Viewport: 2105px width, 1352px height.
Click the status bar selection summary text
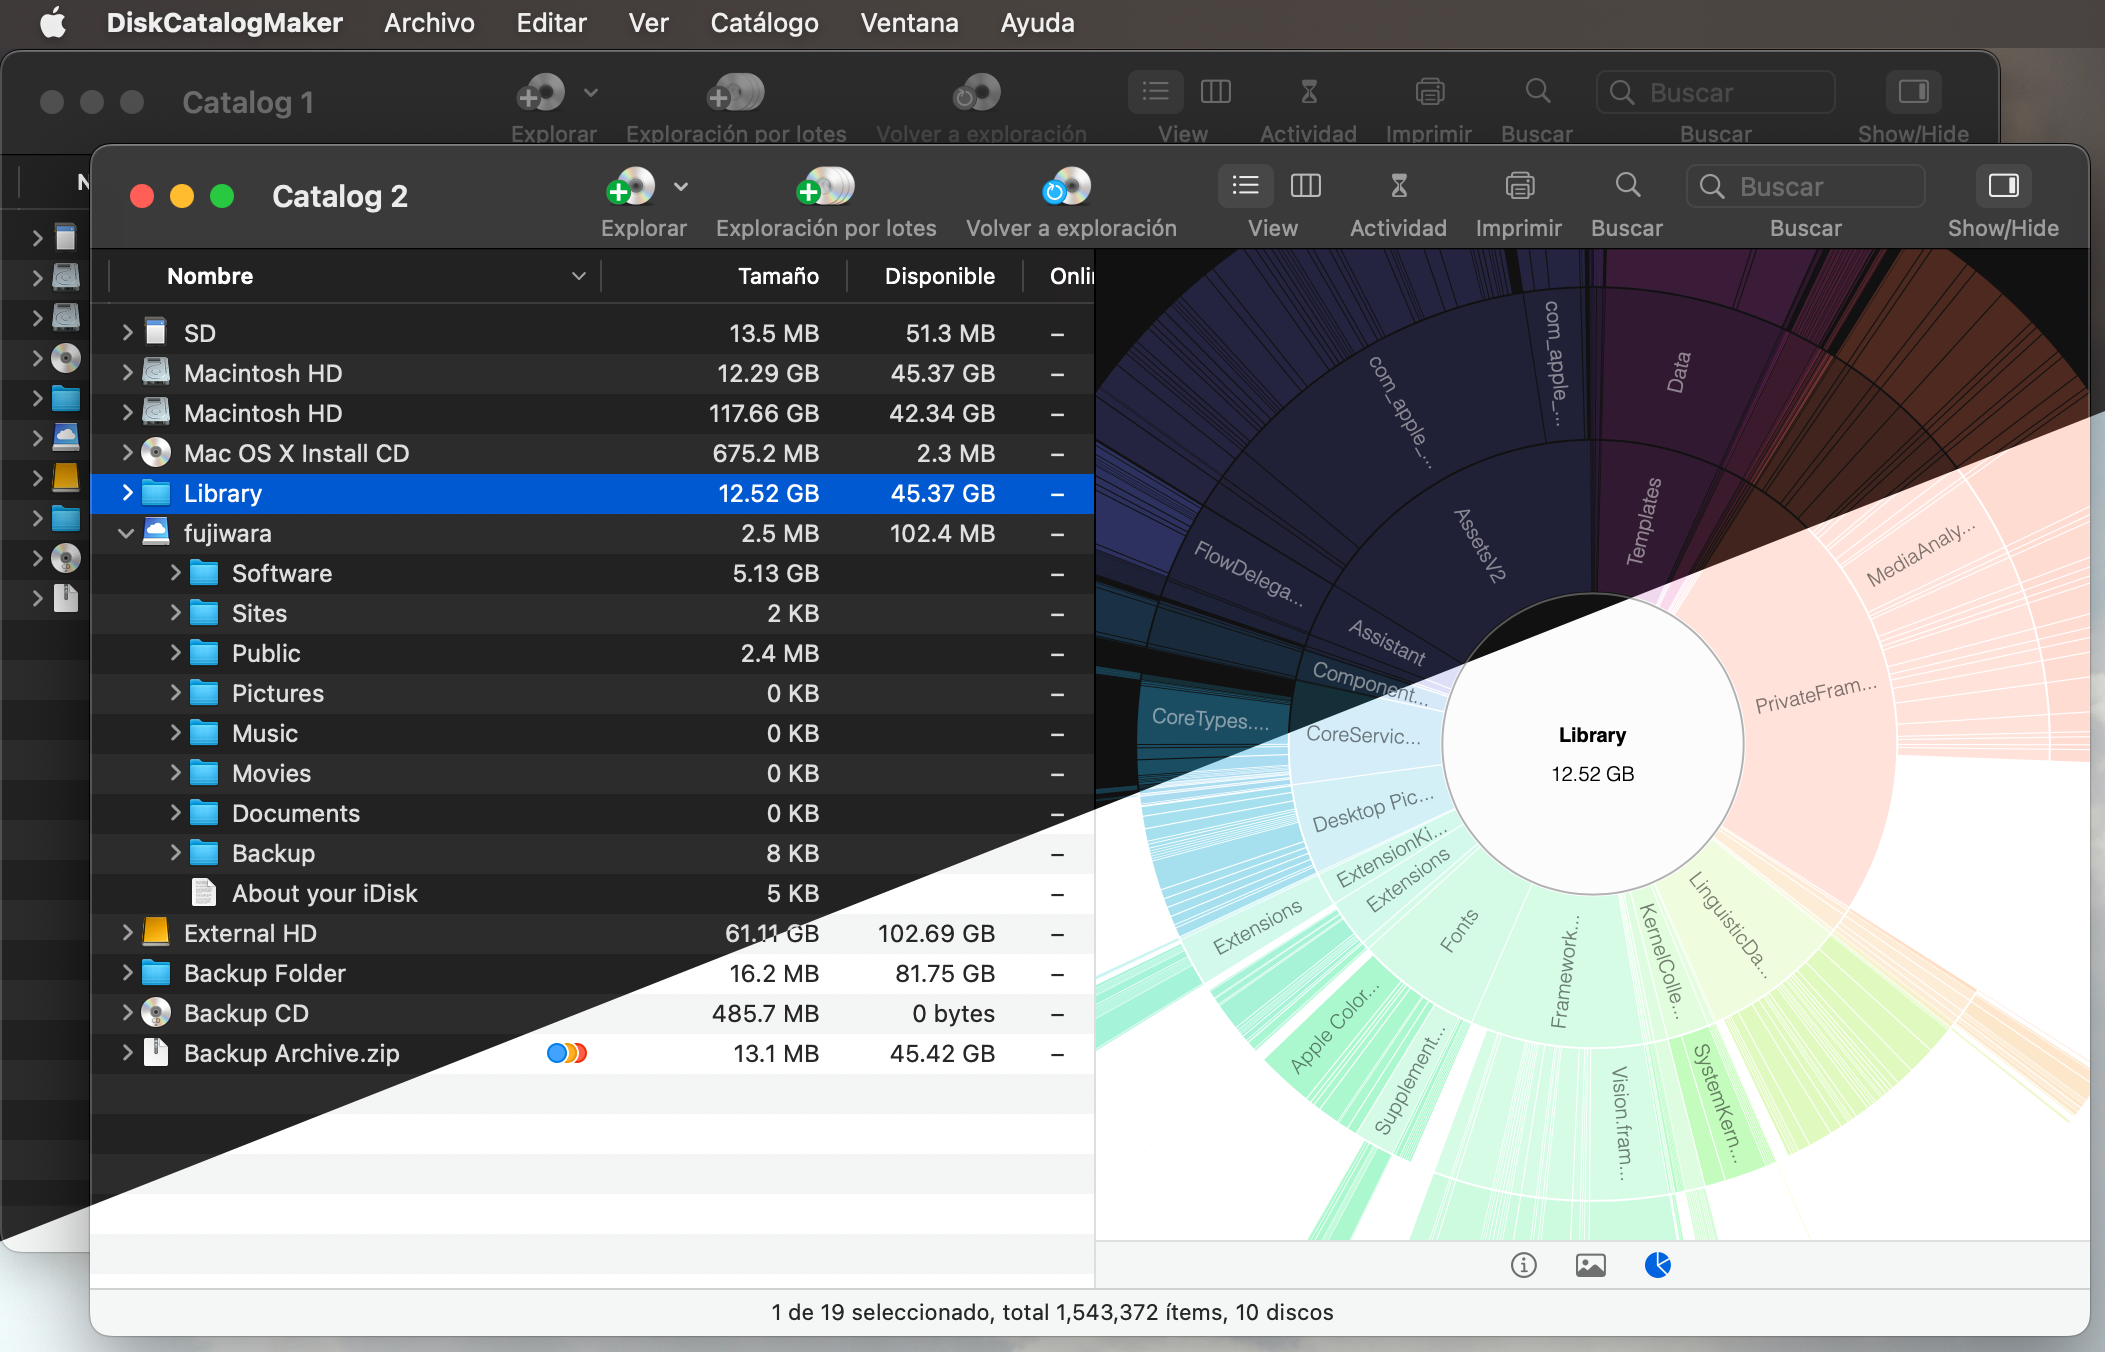[1052, 1313]
